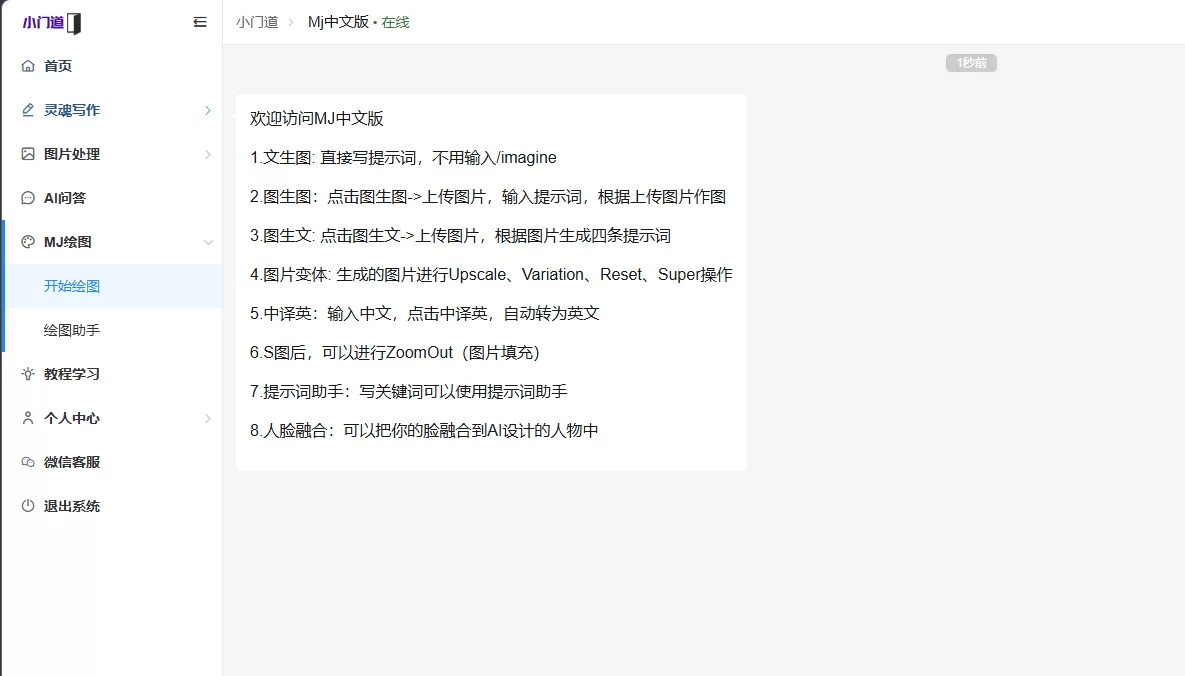This screenshot has height=676, width=1185.
Task: Open the 绘图助手 menu item
Action: [72, 330]
